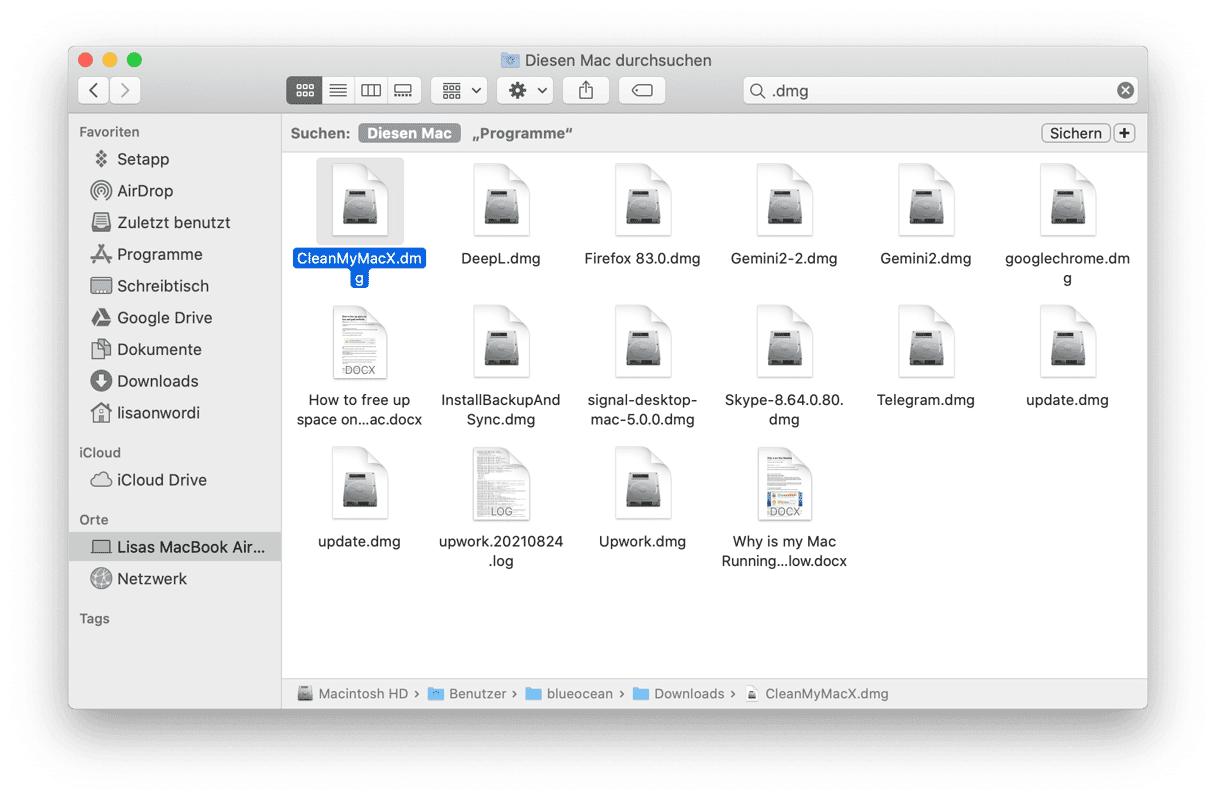Click Macintosh HD in the path bar
The height and width of the screenshot is (799, 1216).
[353, 693]
